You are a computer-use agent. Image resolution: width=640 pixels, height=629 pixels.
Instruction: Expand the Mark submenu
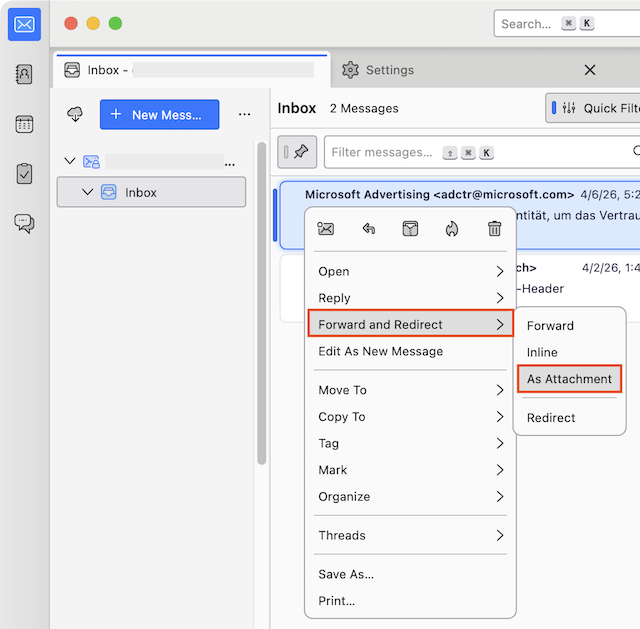pos(411,470)
